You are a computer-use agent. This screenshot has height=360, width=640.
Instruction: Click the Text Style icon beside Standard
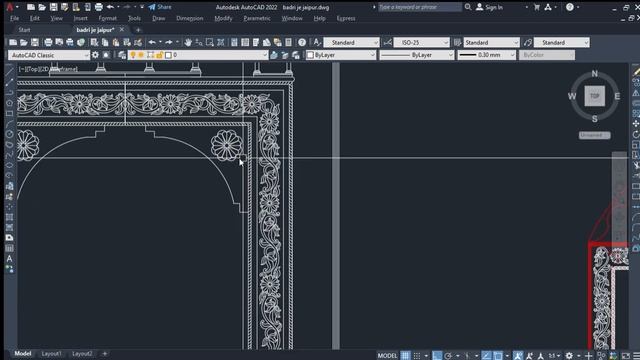tap(317, 42)
